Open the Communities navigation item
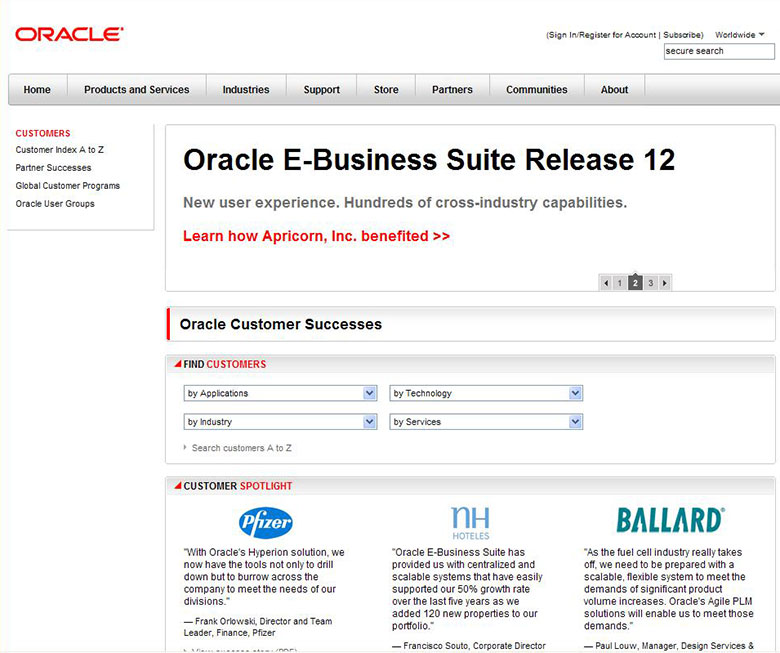The width and height of the screenshot is (780, 653). pyautogui.click(x=536, y=90)
